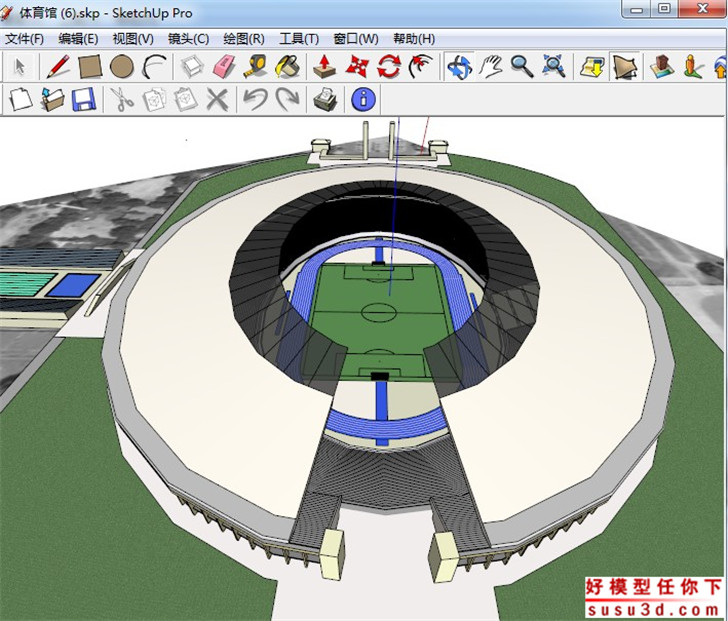Click the Make Component icon
Viewport: 728px width, 621px height.
192,66
